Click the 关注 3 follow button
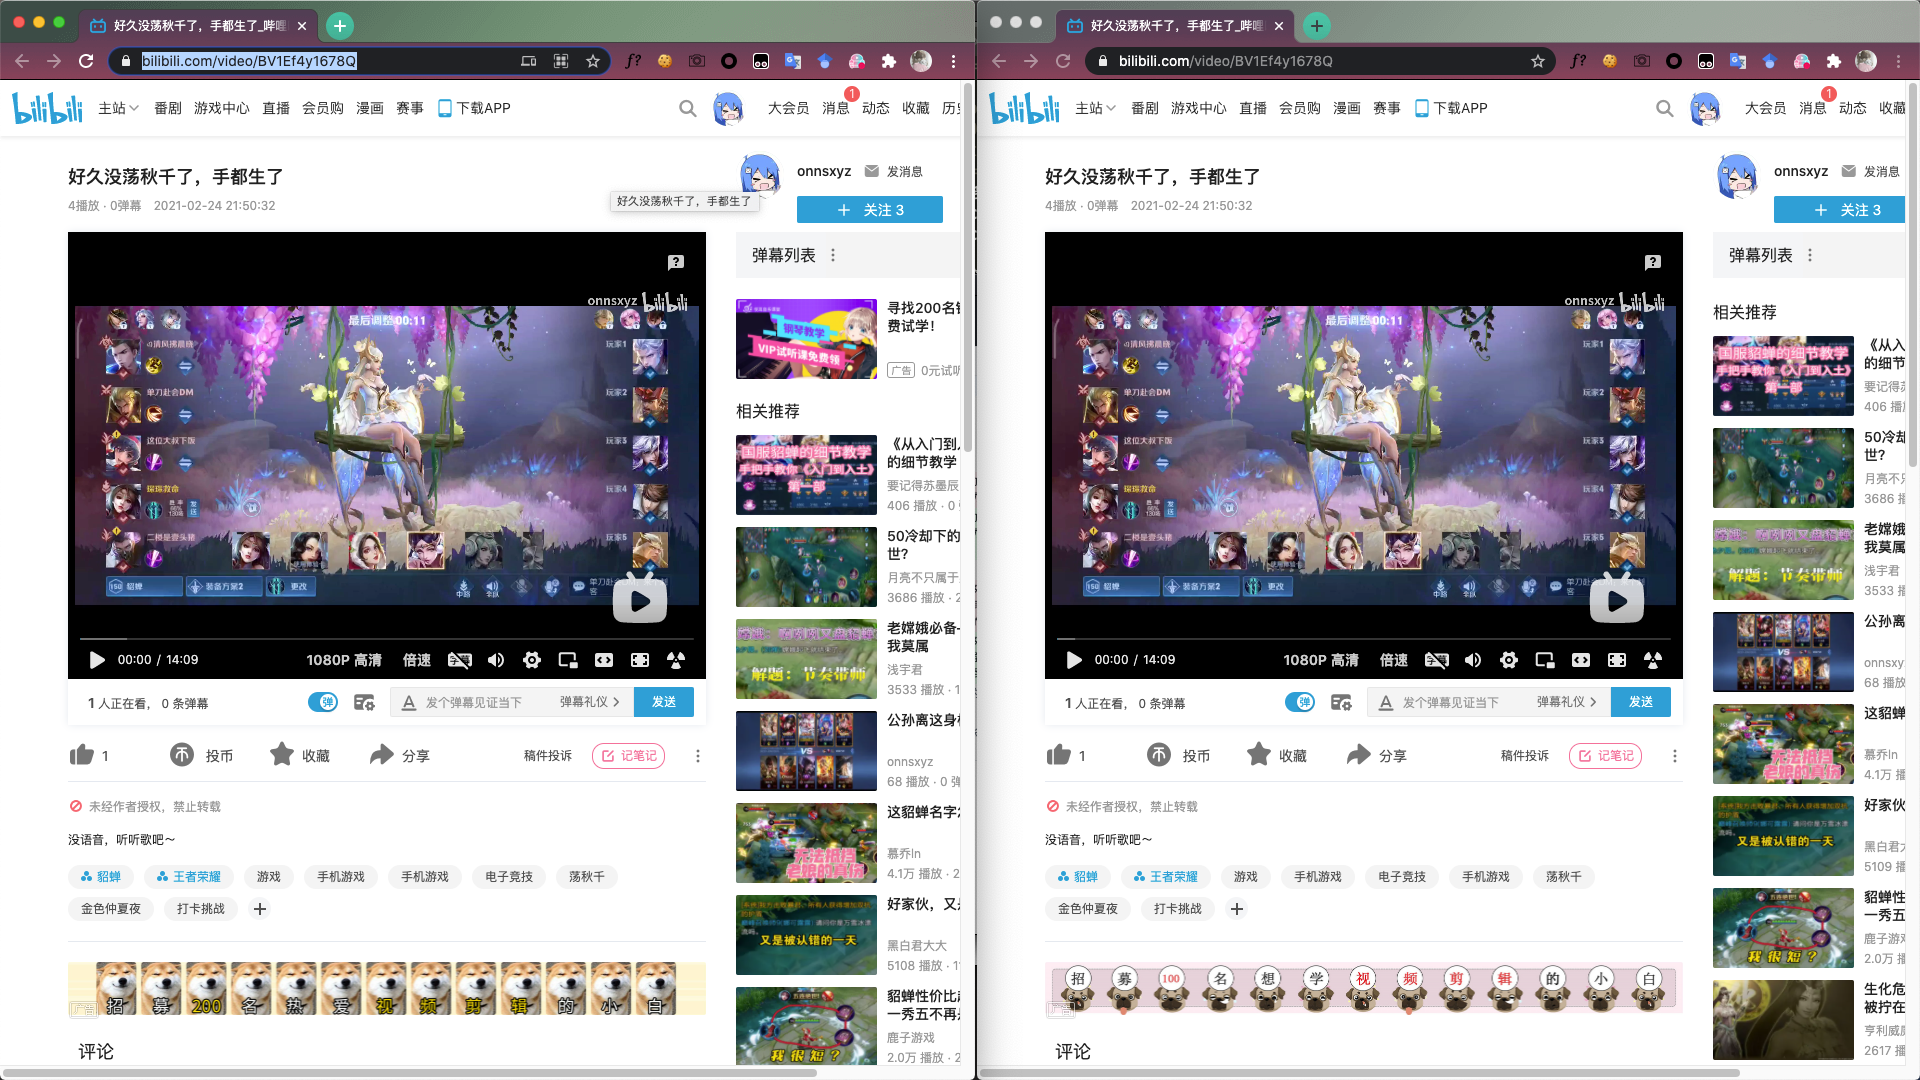The image size is (1920, 1080). click(871, 210)
